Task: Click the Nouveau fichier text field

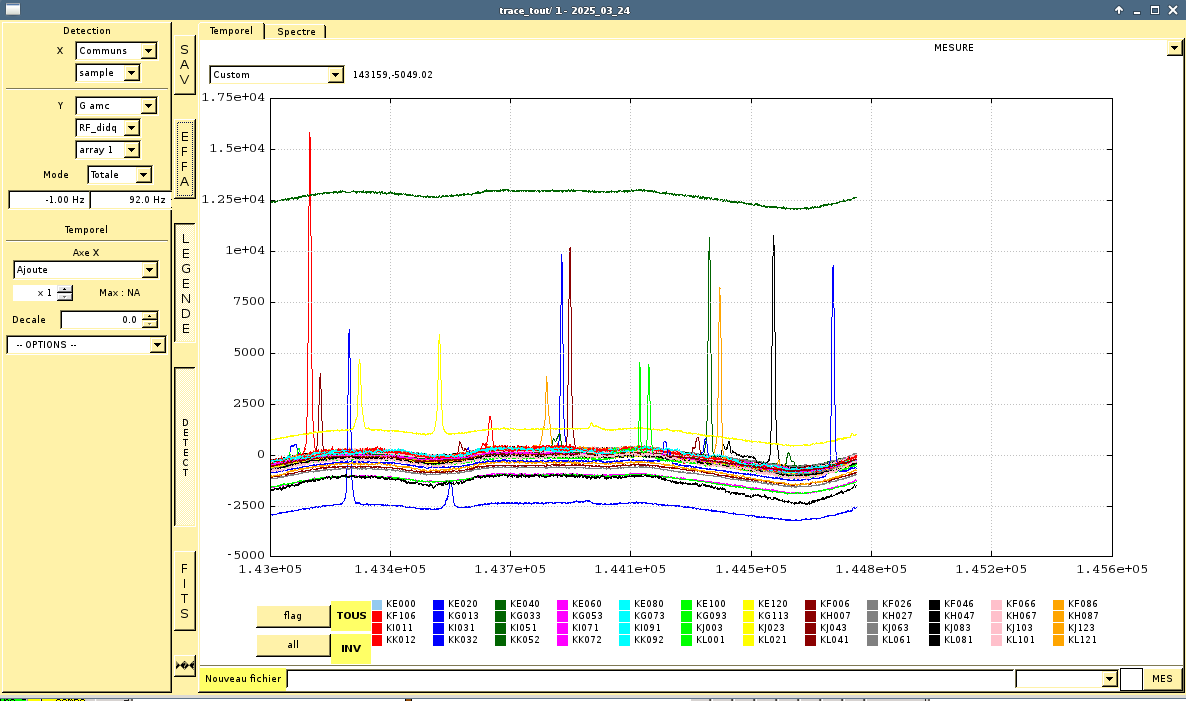Action: pyautogui.click(x=650, y=679)
